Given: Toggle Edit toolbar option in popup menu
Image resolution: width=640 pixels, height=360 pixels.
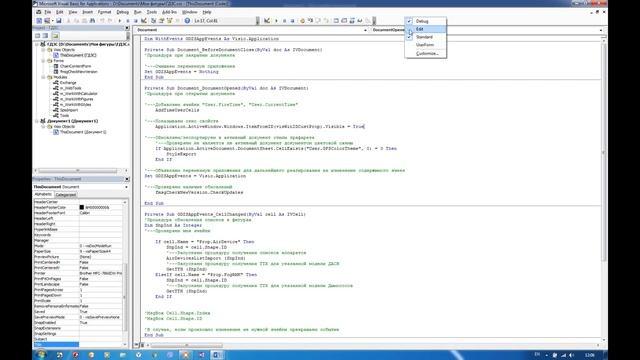Looking at the screenshot, I should point(425,29).
